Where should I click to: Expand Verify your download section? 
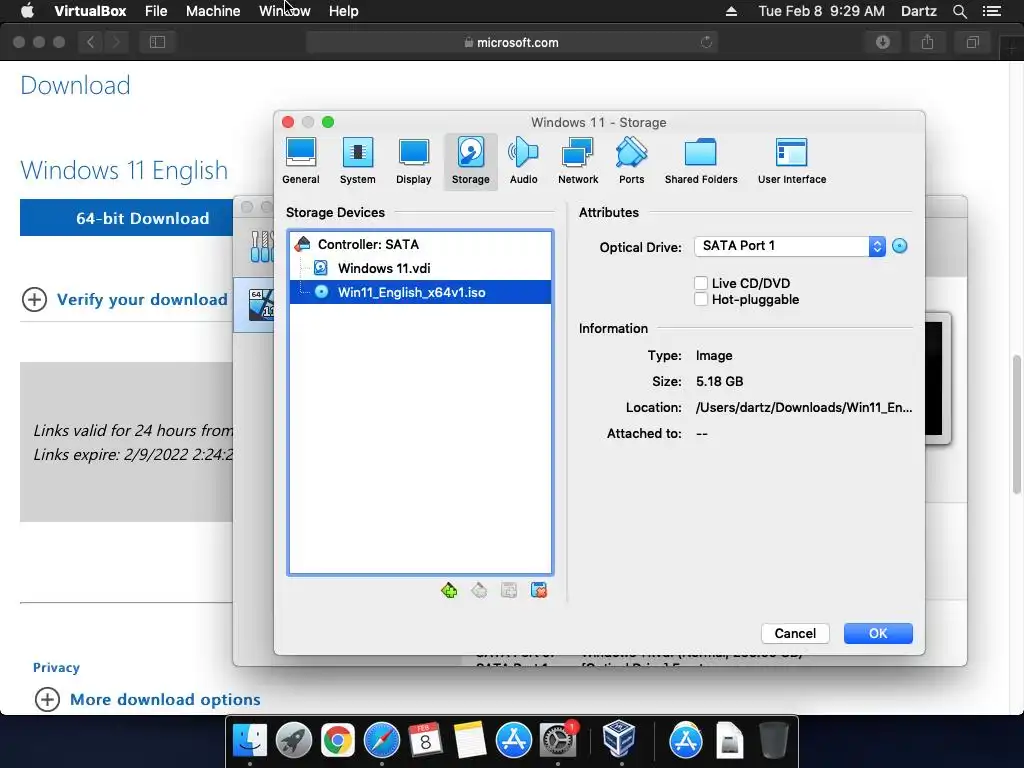(x=125, y=300)
